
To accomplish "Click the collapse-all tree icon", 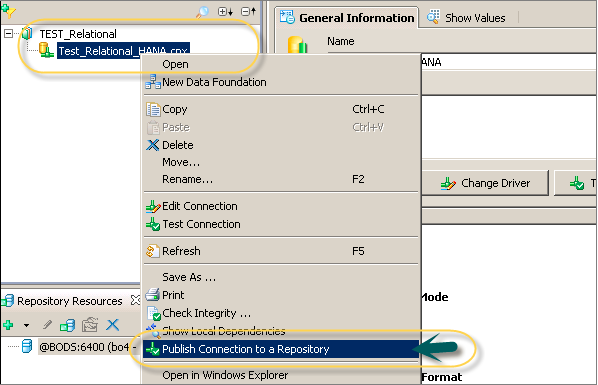I will tap(248, 12).
